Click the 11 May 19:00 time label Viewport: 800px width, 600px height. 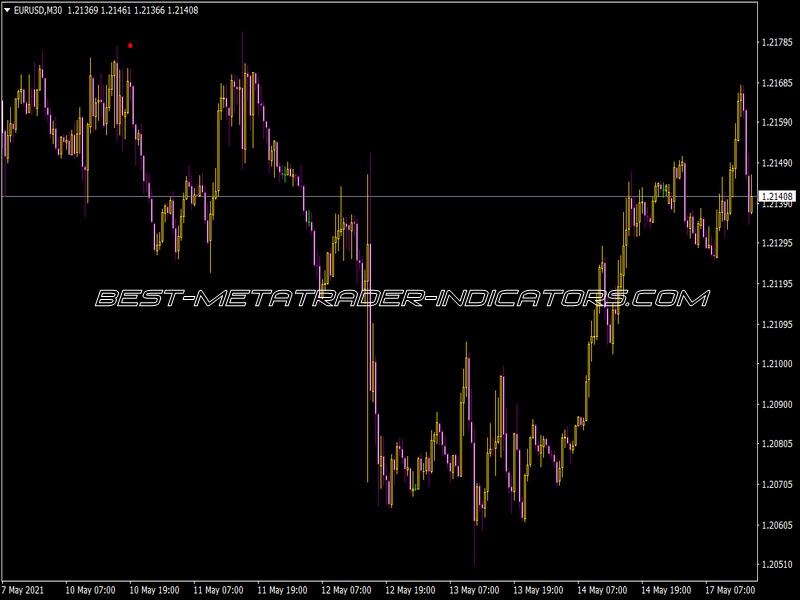[x=282, y=590]
